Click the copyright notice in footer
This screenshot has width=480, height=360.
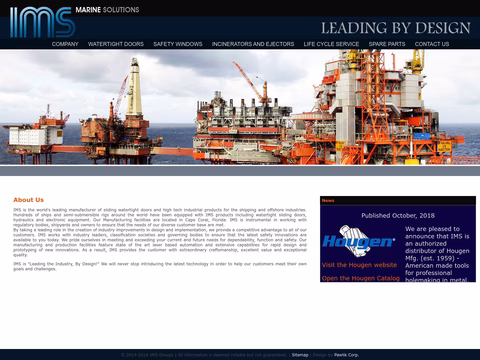pyautogui.click(x=204, y=355)
